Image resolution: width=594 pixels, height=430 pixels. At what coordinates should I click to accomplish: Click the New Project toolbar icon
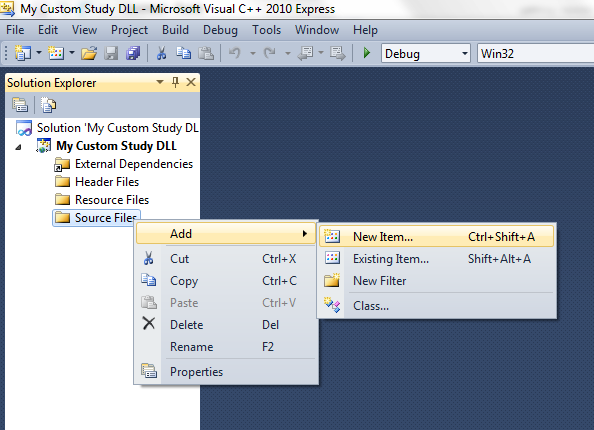tap(23, 53)
